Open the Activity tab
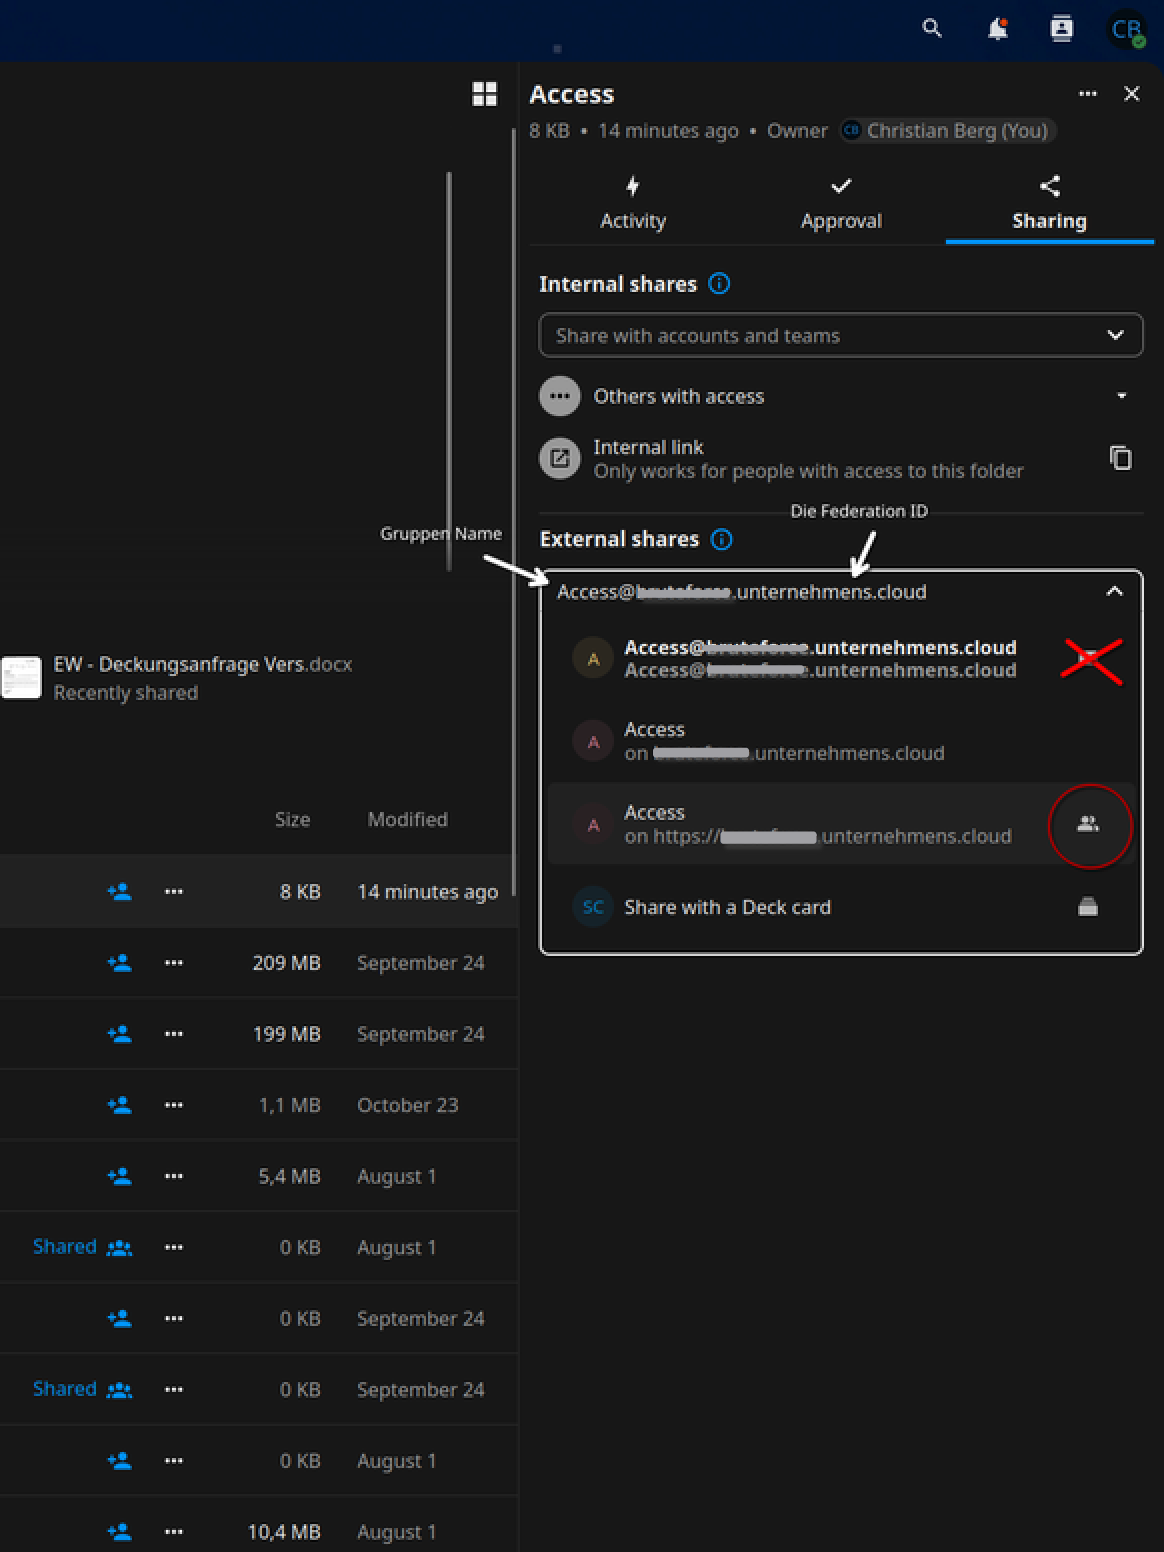This screenshot has height=1552, width=1164. point(633,204)
